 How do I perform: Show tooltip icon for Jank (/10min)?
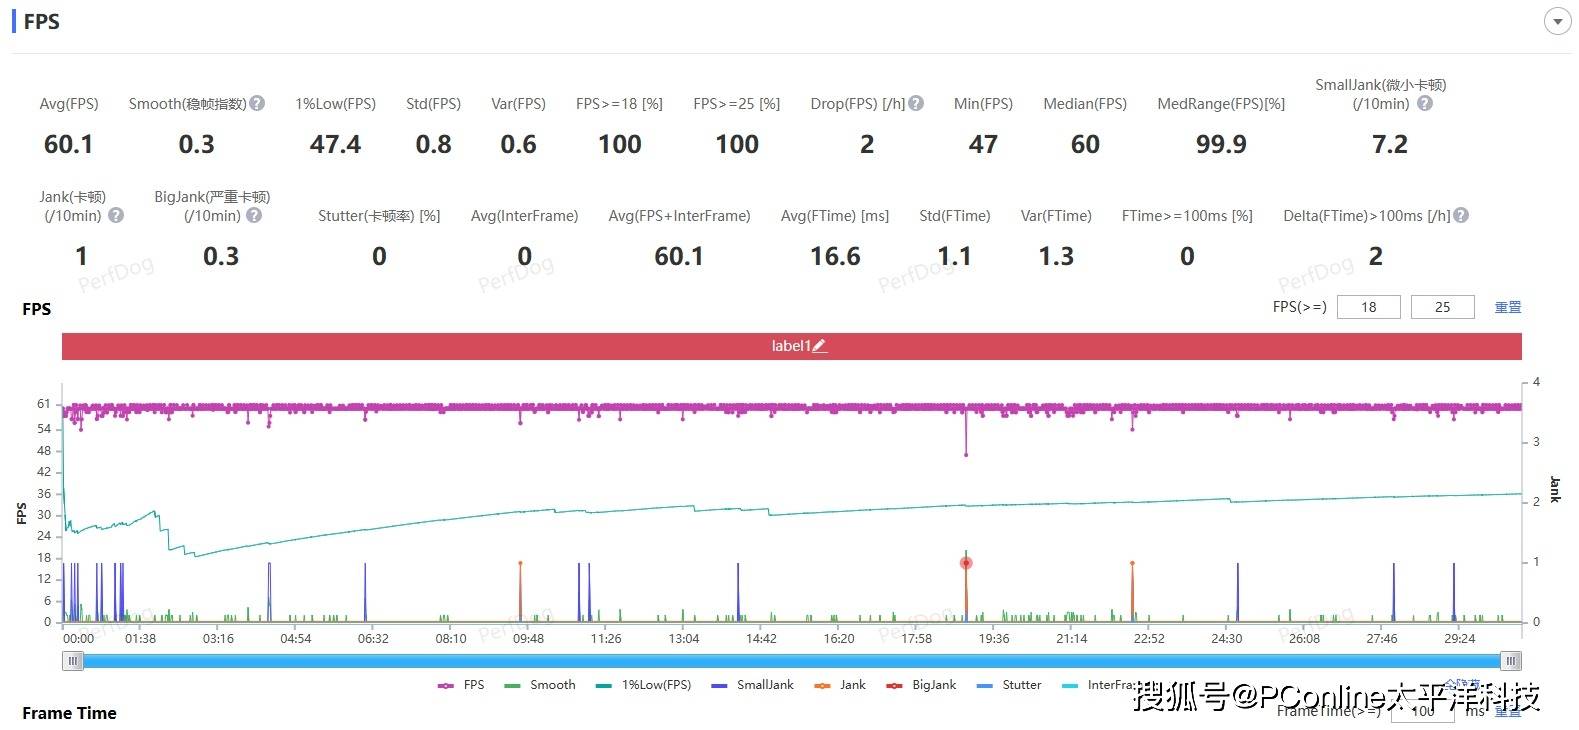(116, 216)
